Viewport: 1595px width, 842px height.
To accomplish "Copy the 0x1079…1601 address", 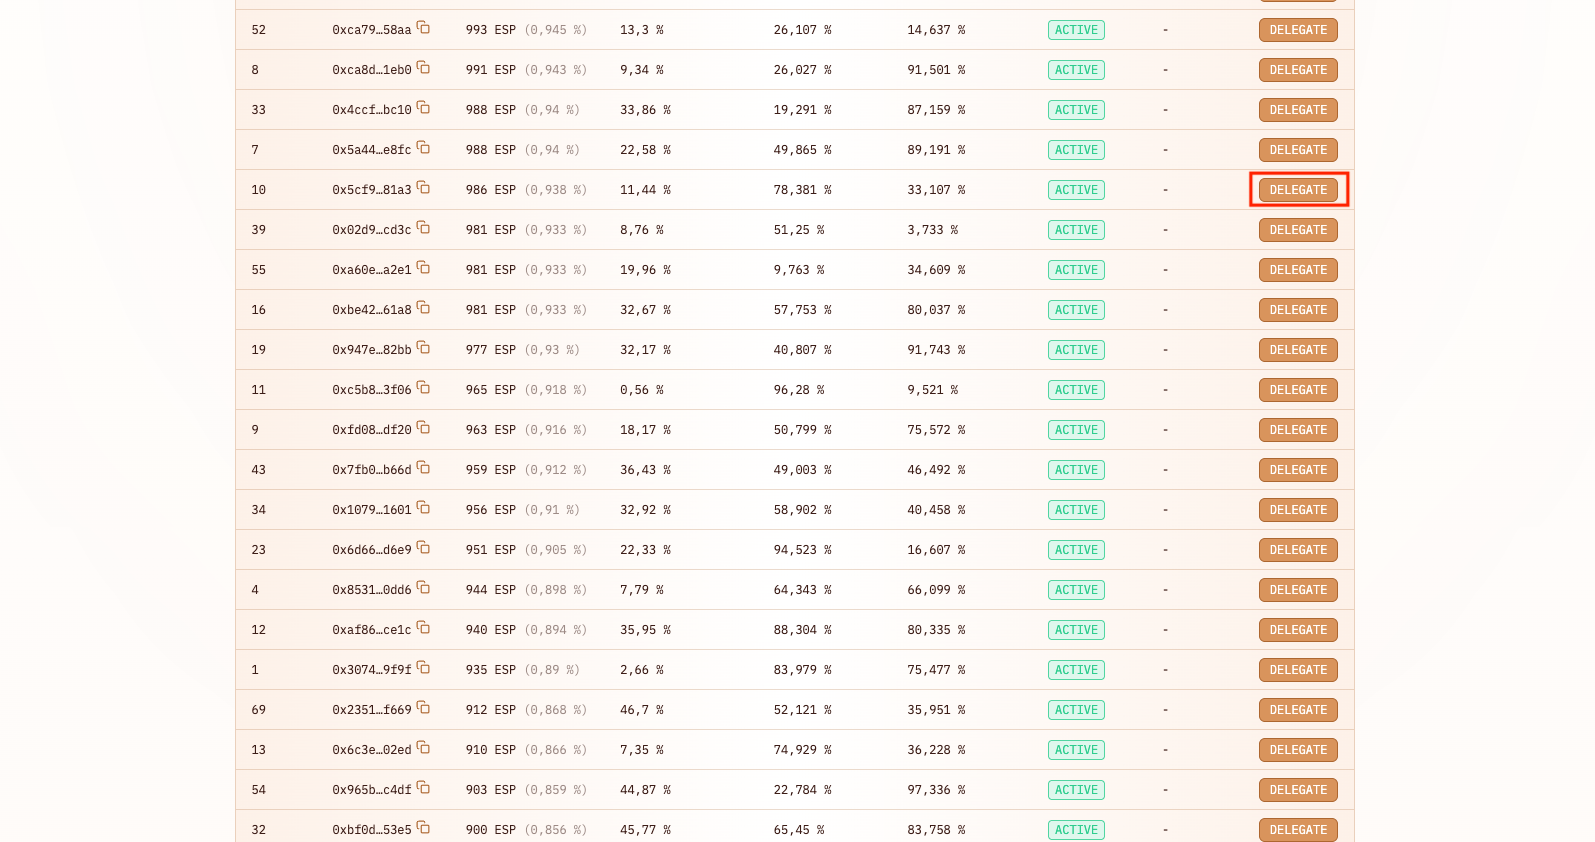I will click(423, 508).
